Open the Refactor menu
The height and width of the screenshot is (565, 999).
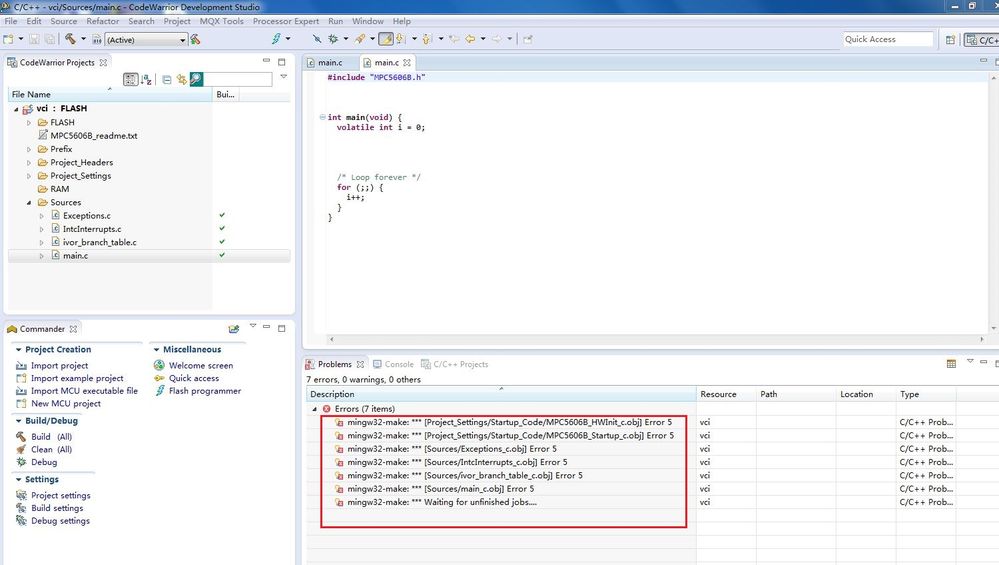point(103,21)
